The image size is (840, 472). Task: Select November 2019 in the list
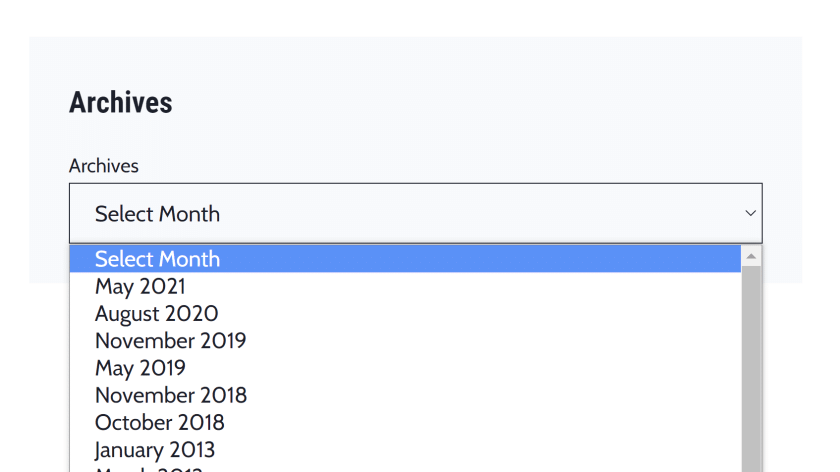point(170,341)
